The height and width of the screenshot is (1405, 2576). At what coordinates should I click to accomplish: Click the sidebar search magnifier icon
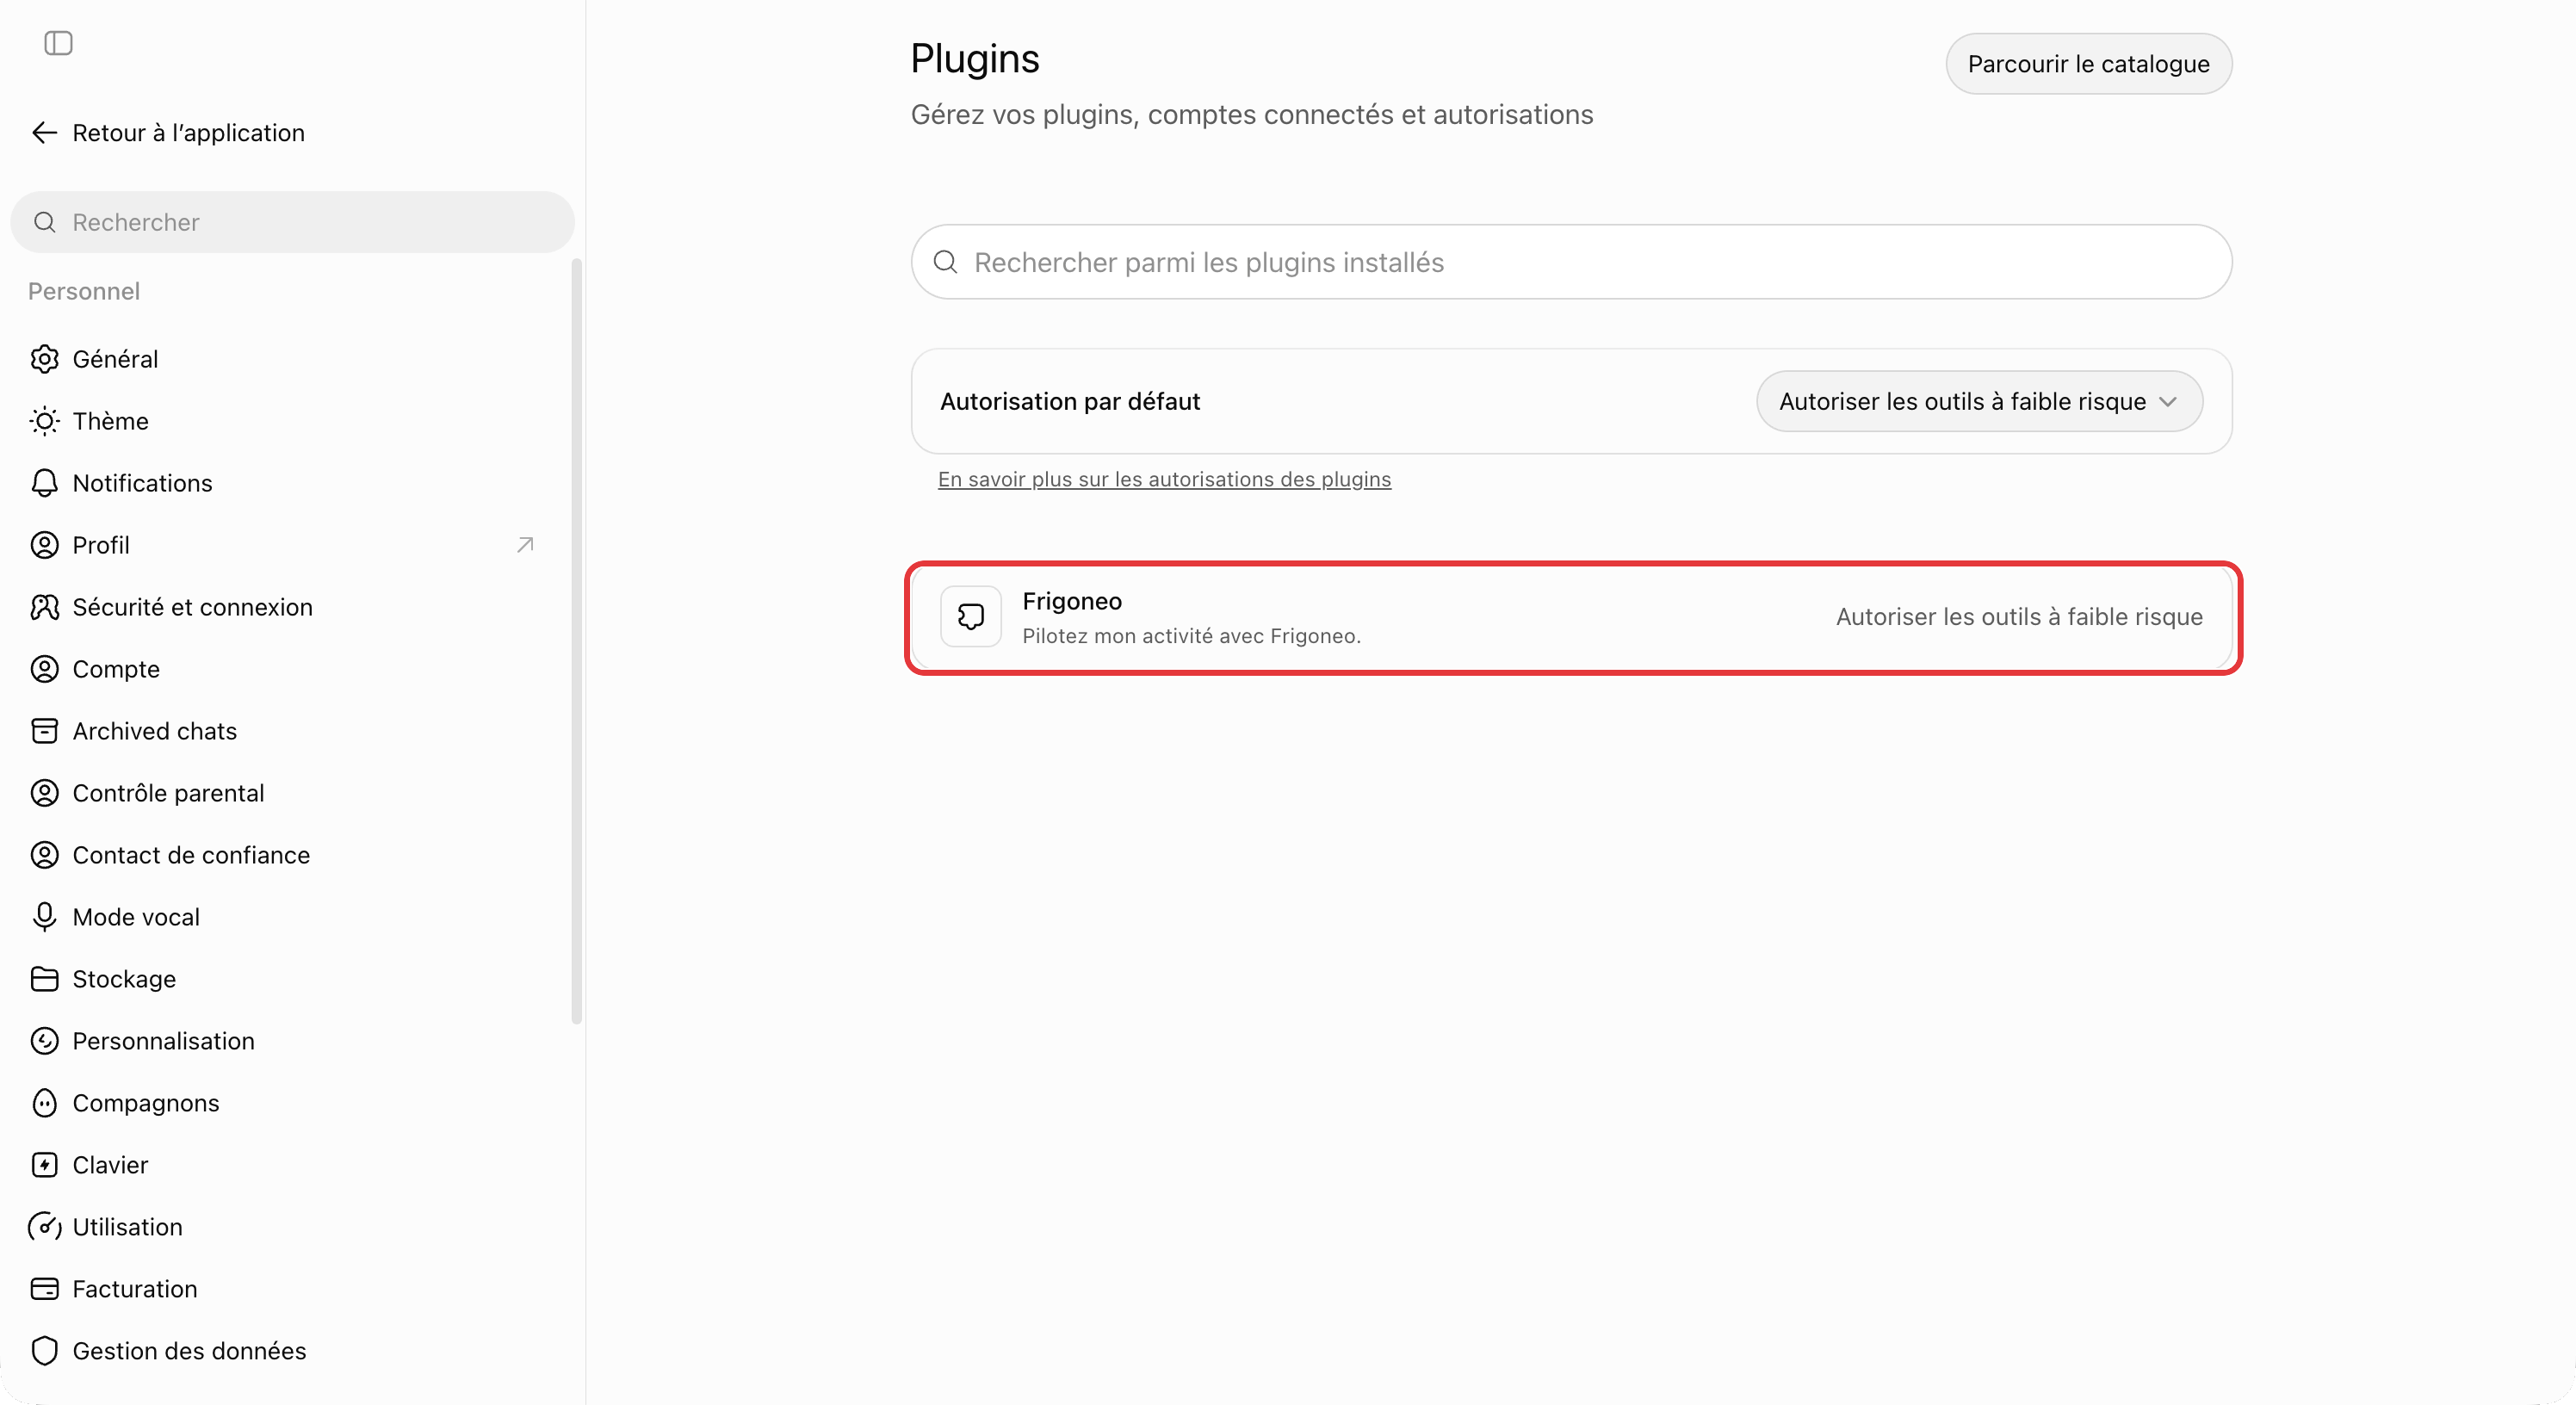[44, 222]
